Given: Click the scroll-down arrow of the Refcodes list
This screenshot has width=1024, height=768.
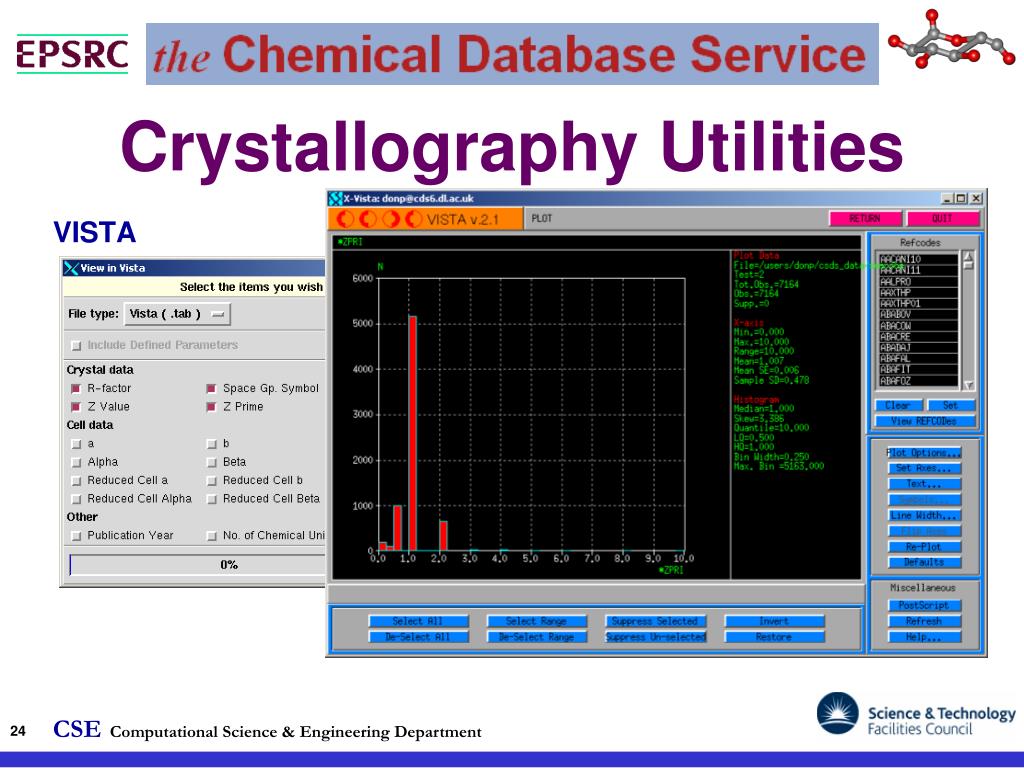Looking at the screenshot, I should click(968, 385).
